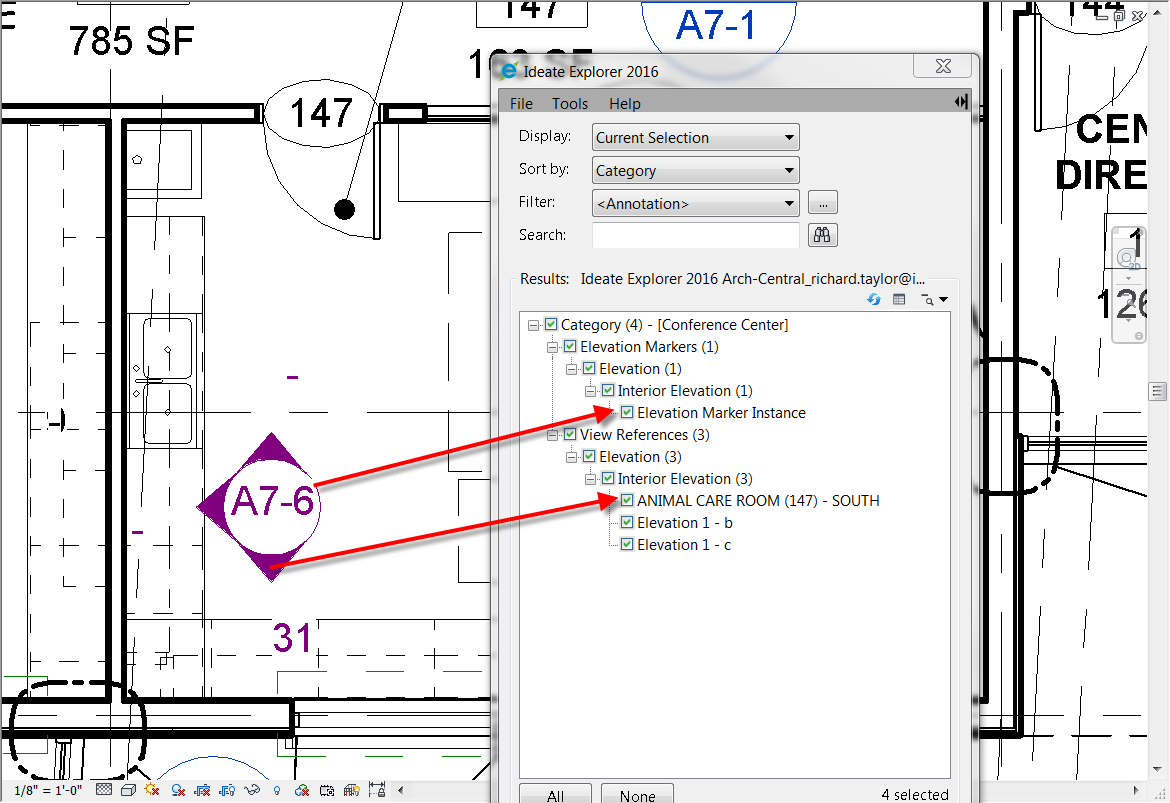Refresh the results list

click(x=873, y=299)
